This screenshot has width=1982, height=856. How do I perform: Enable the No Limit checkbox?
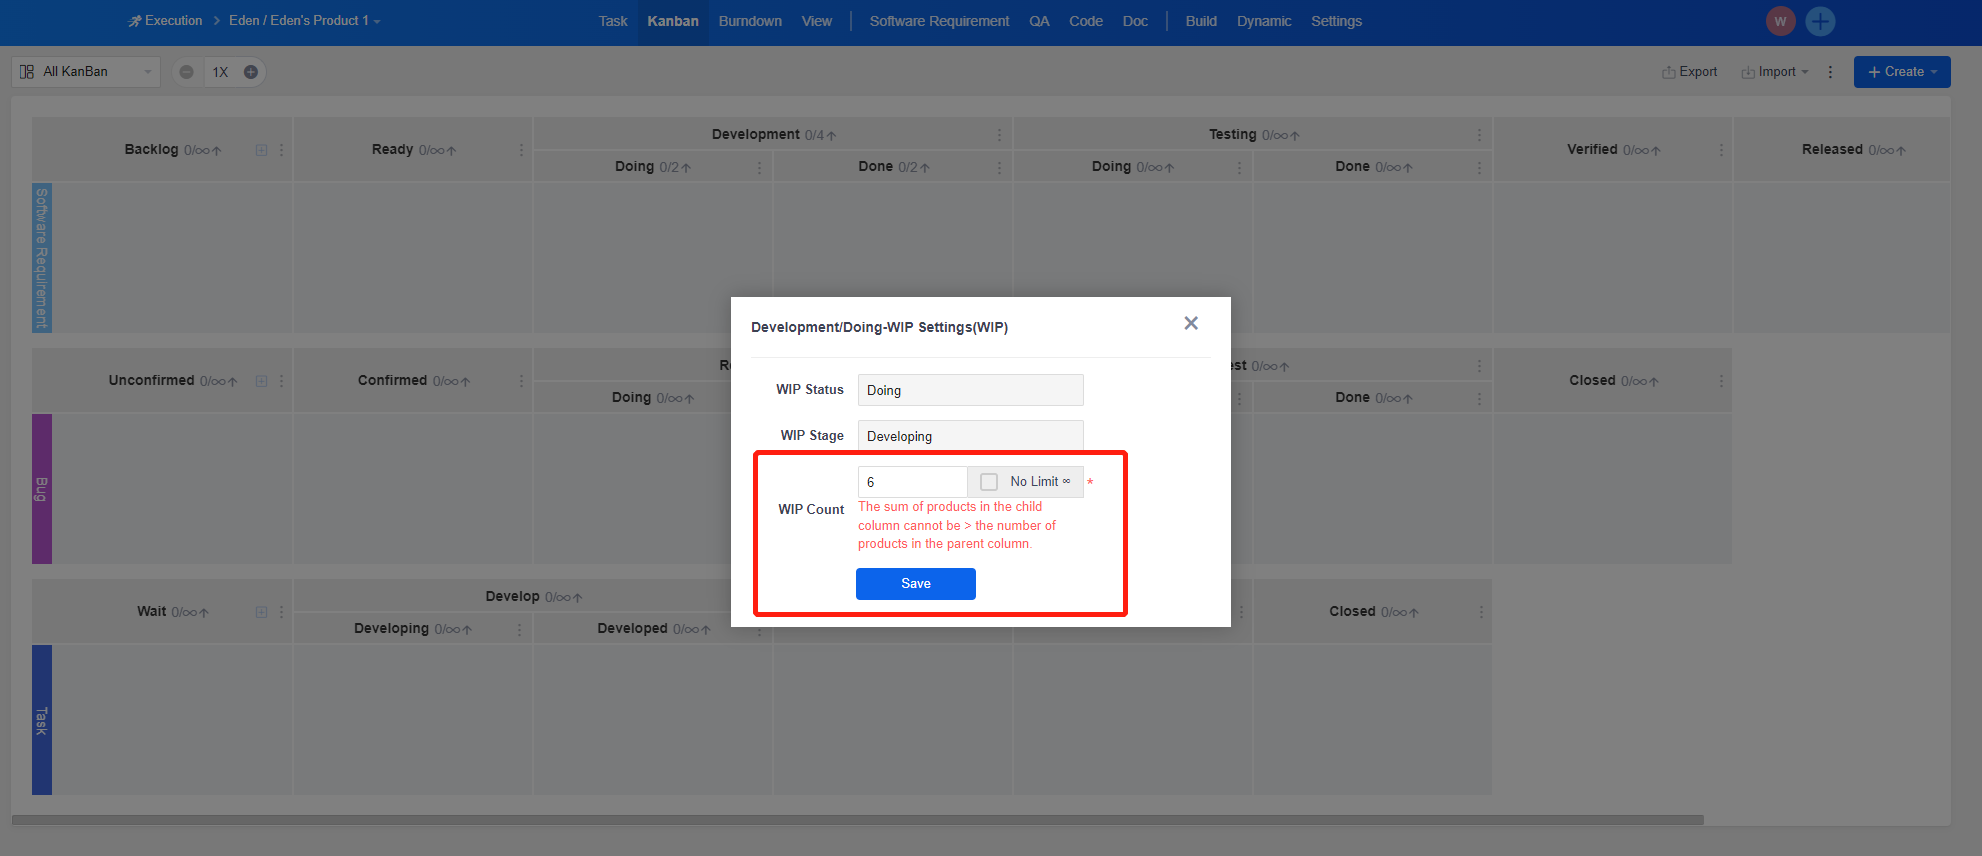tap(989, 482)
